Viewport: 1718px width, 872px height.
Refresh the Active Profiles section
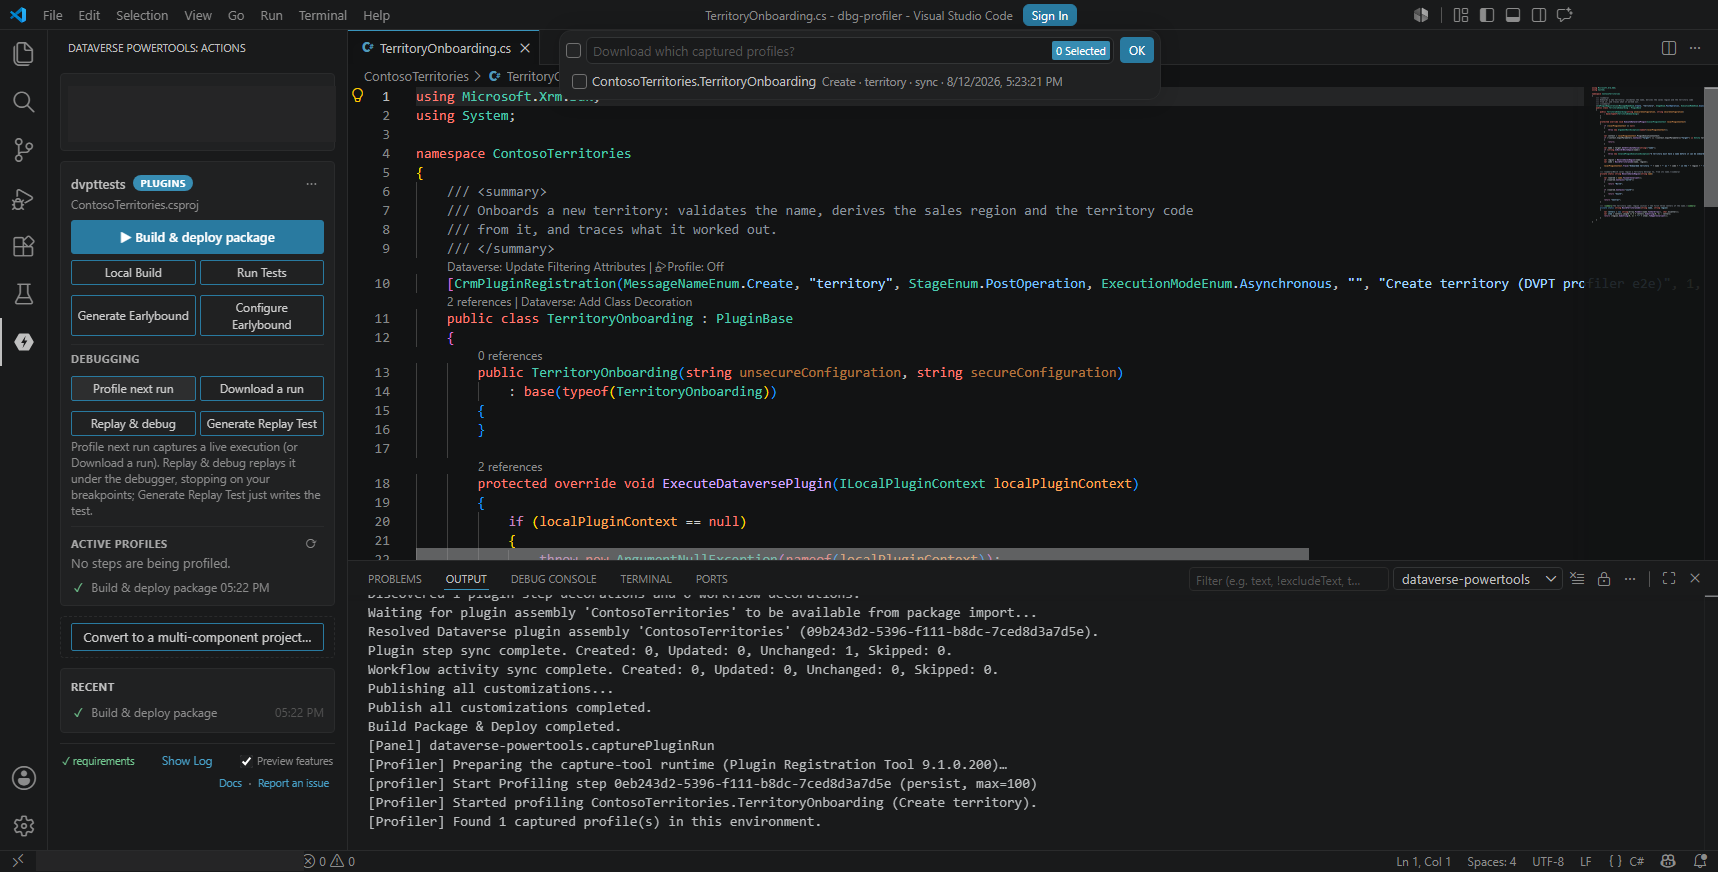click(x=311, y=544)
